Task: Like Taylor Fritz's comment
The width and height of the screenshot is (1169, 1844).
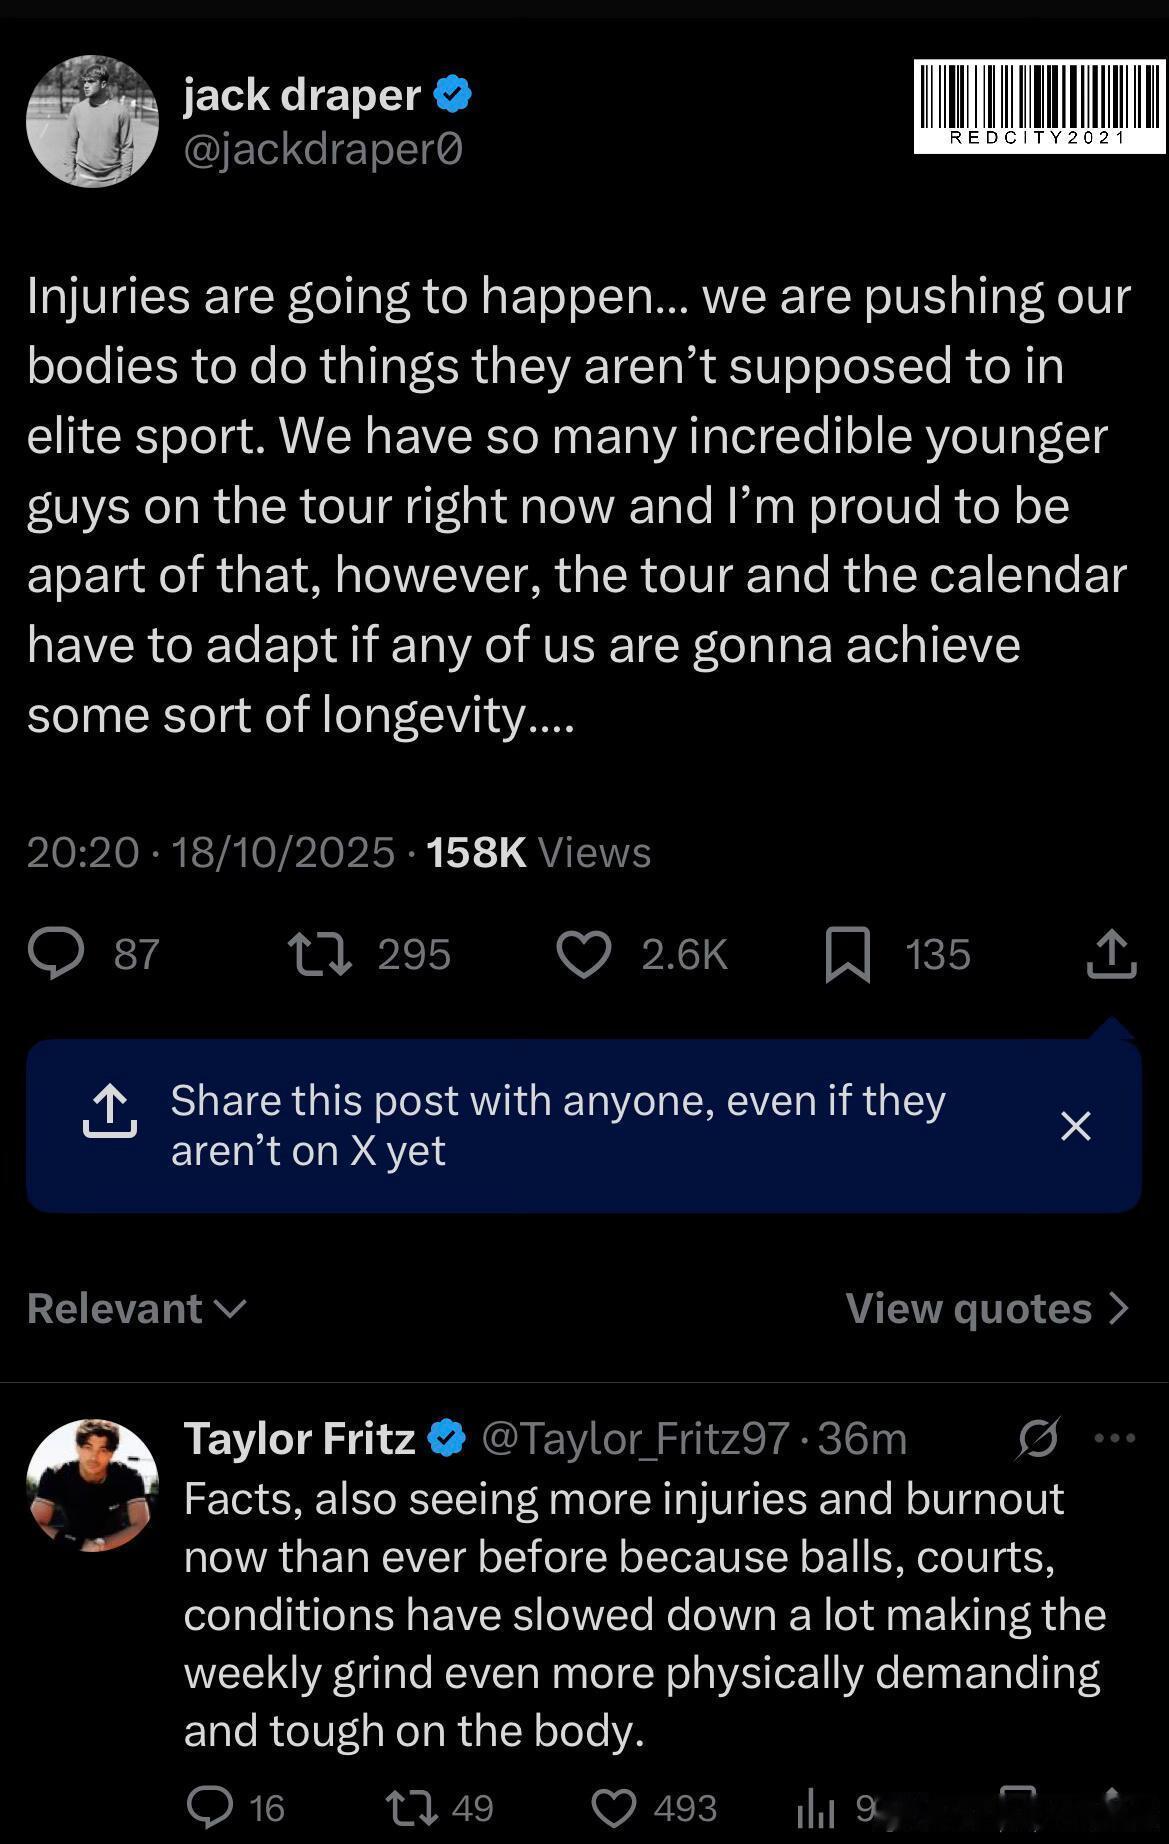Action: (614, 1807)
